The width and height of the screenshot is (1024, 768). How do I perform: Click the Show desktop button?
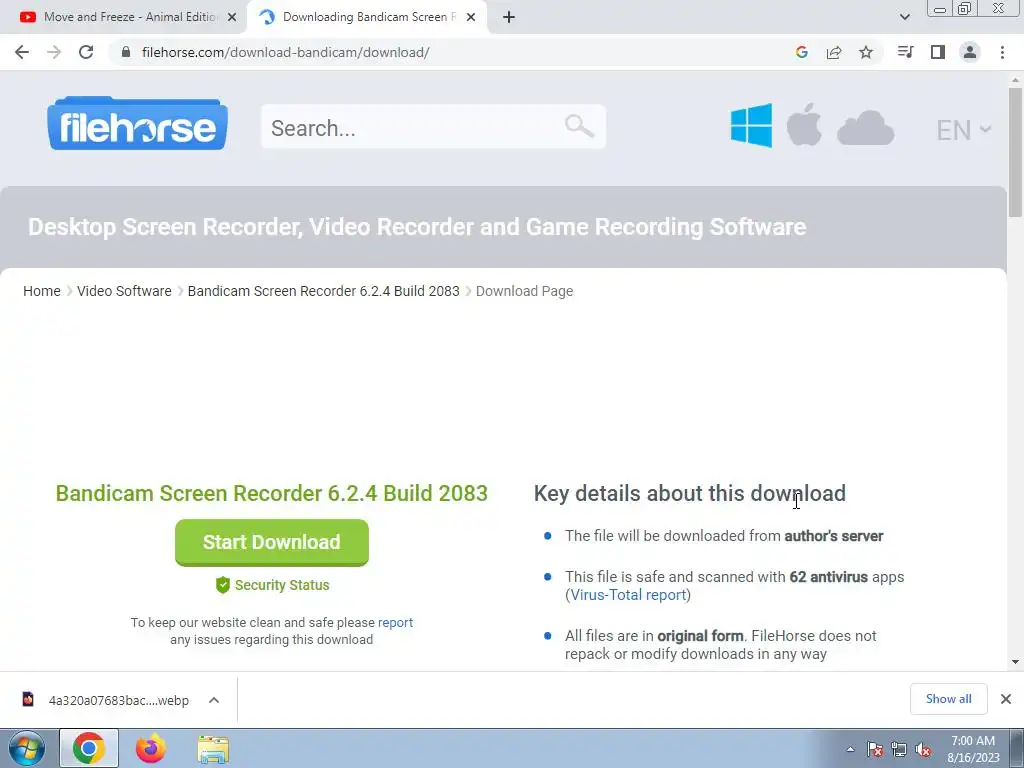coord(1017,748)
